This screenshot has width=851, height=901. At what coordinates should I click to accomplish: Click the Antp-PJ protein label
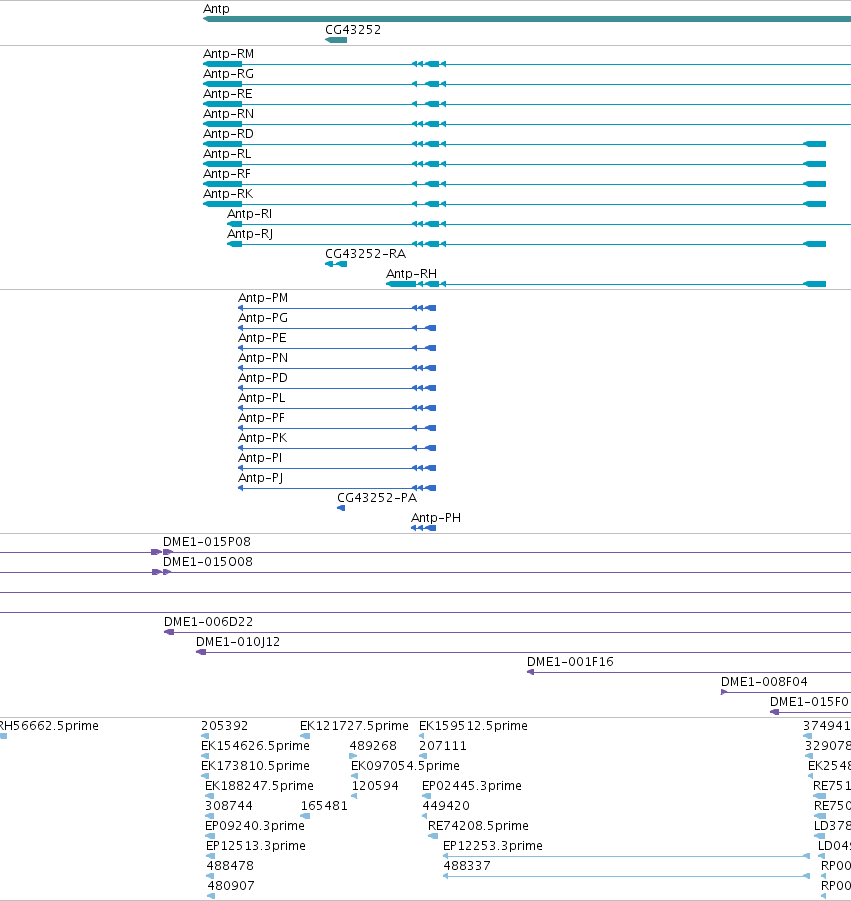click(260, 478)
